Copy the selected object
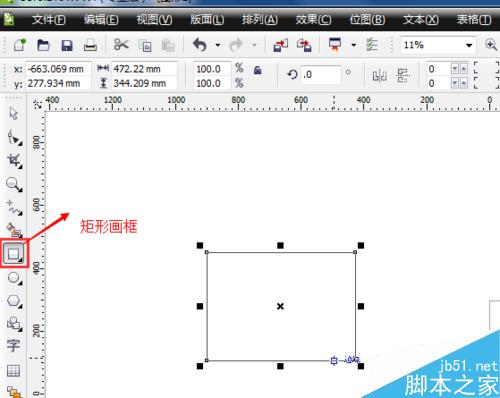 (x=145, y=45)
